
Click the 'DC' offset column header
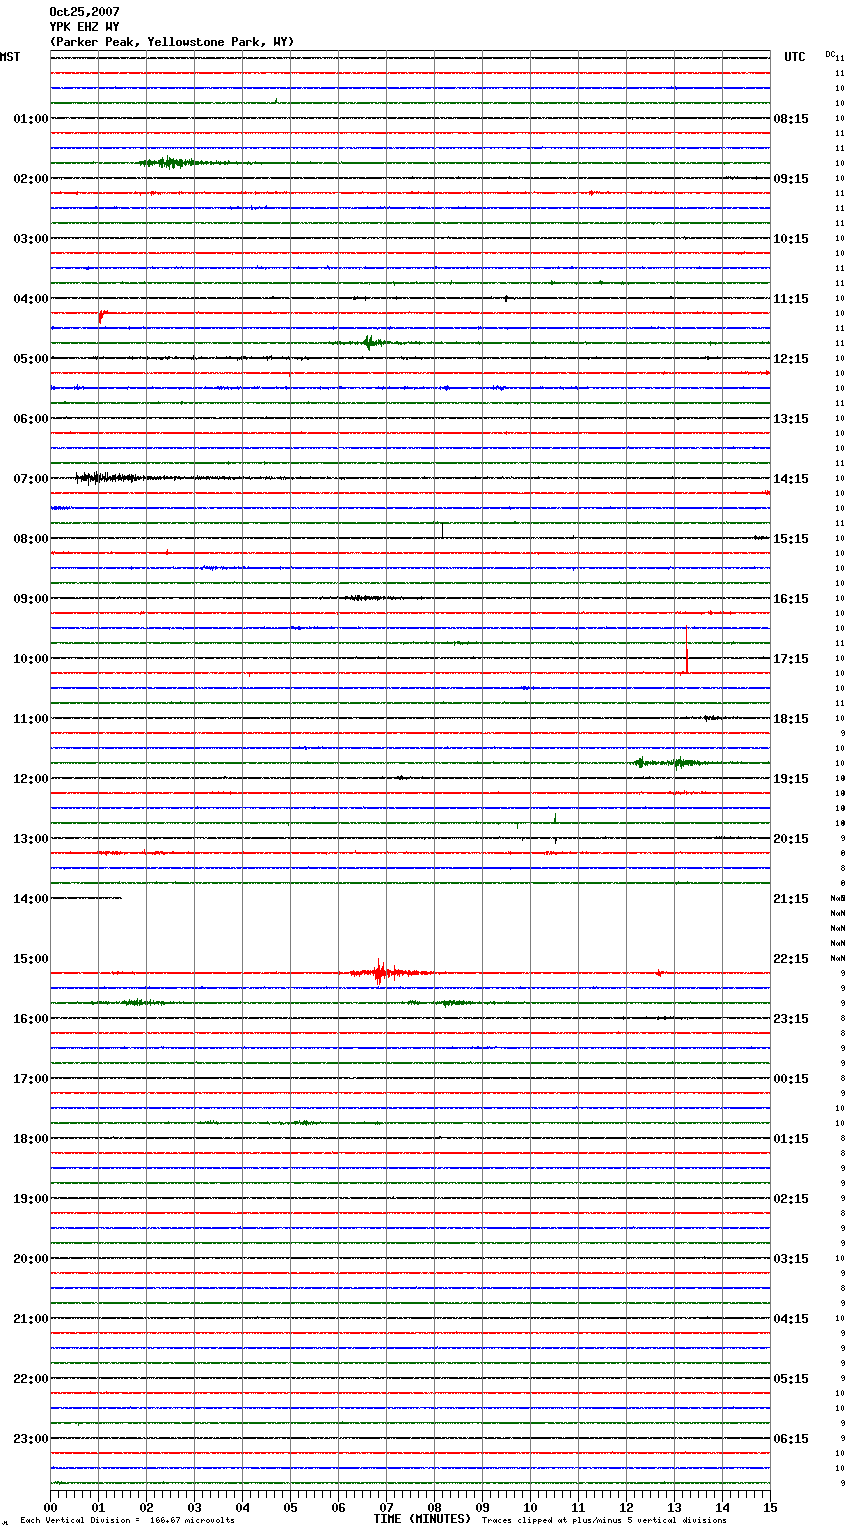pyautogui.click(x=830, y=54)
